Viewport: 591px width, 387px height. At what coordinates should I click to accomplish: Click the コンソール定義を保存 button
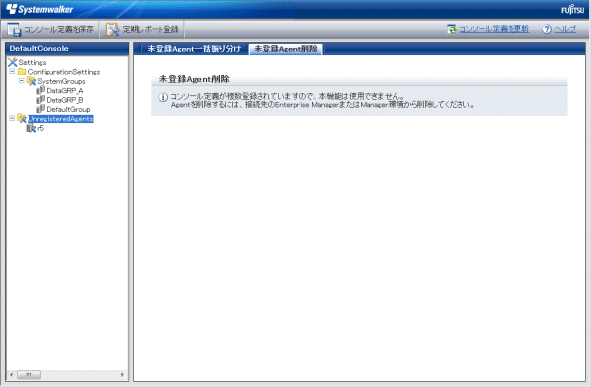[x=50, y=29]
